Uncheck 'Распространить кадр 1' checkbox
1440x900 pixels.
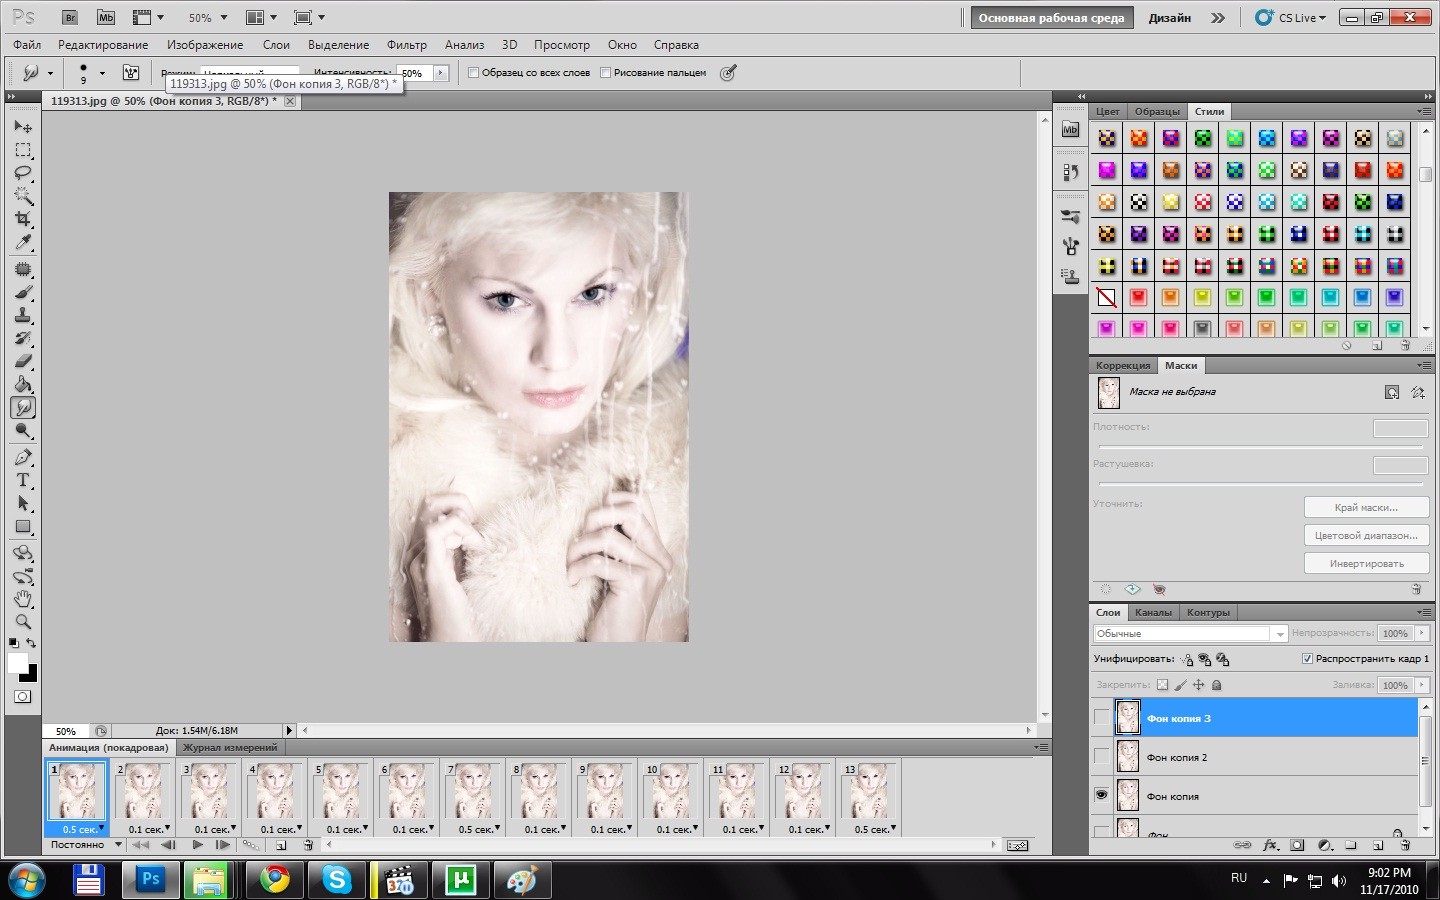pyautogui.click(x=1307, y=658)
